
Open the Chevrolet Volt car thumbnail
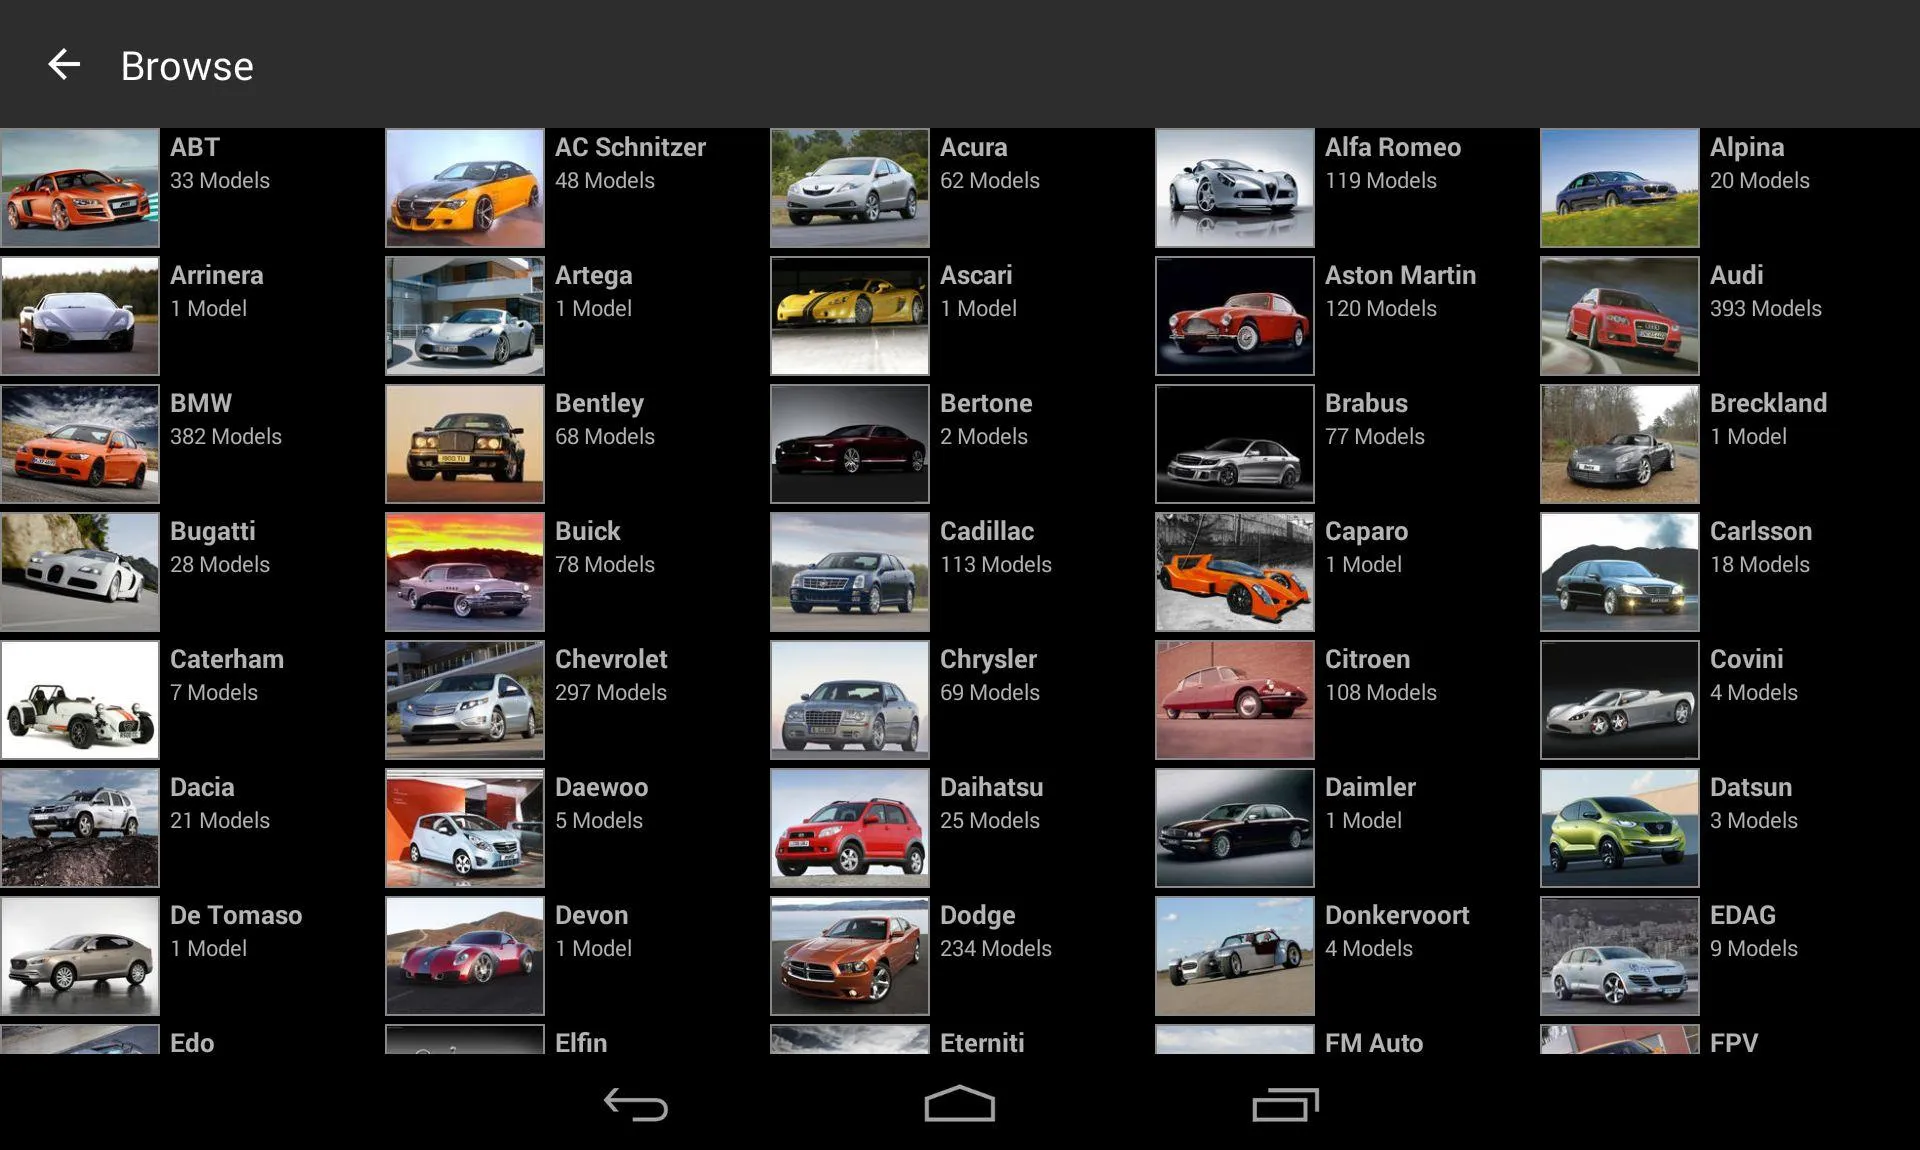click(x=465, y=700)
